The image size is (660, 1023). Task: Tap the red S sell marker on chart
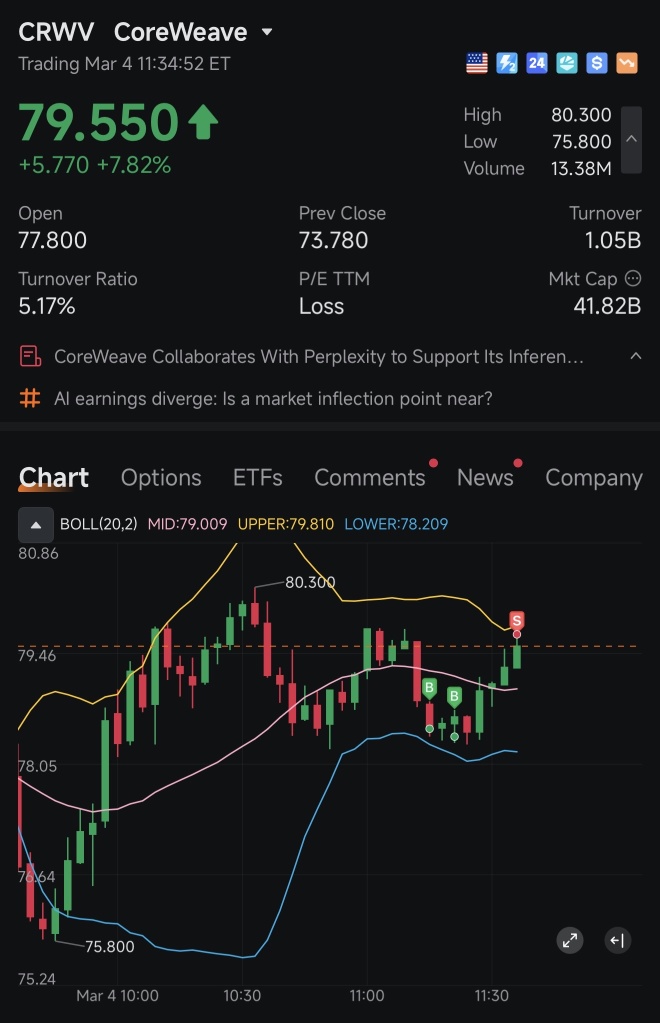(x=517, y=620)
